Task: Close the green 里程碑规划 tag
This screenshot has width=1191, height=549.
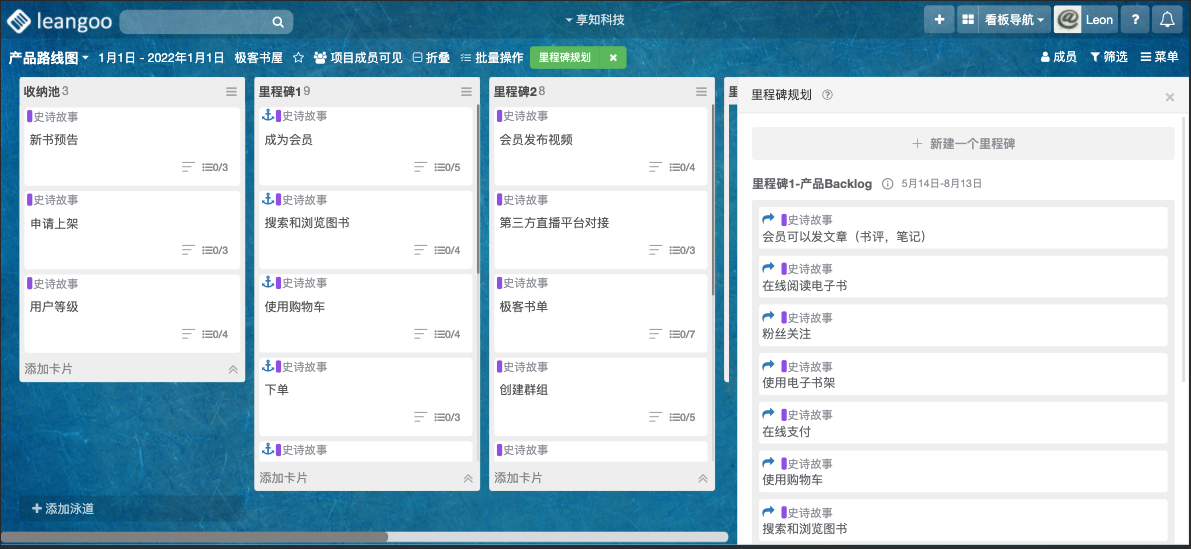Action: [613, 58]
